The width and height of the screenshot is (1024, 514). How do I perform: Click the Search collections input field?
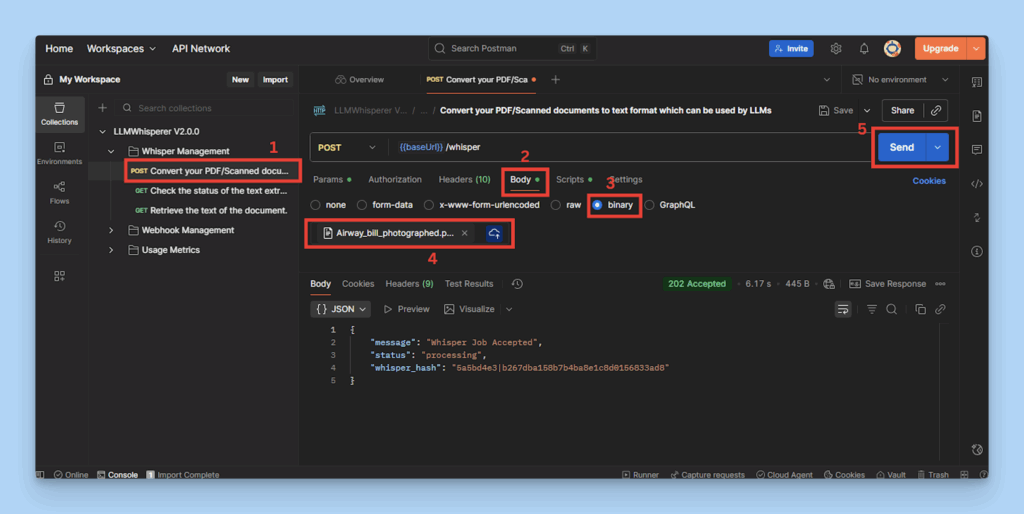pyautogui.click(x=200, y=108)
